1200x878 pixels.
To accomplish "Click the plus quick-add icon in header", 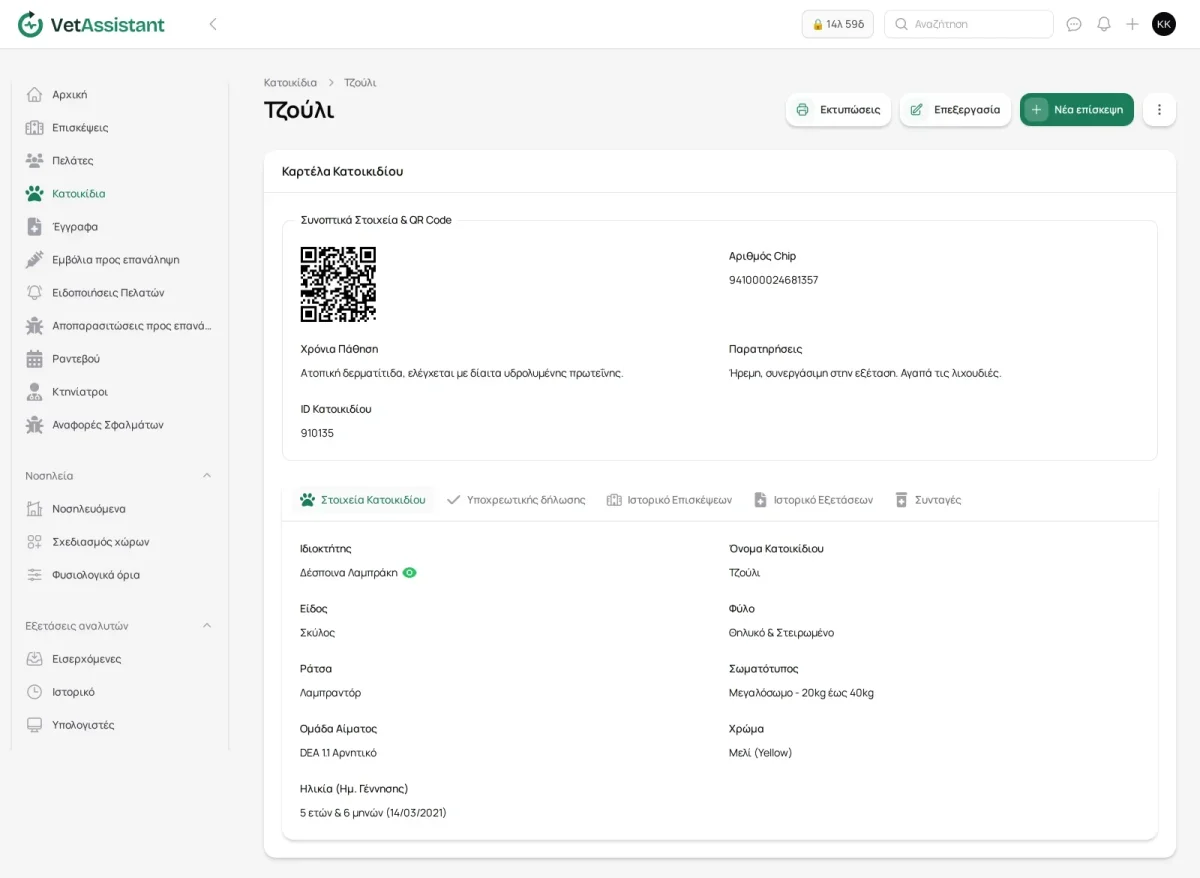I will pos(1132,24).
